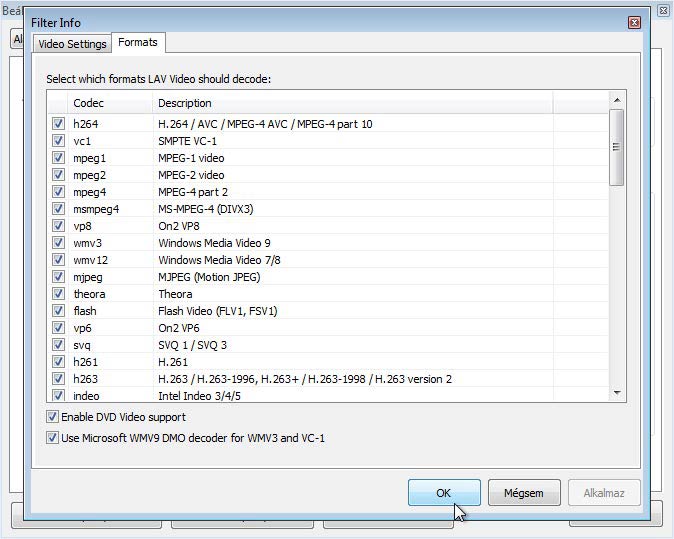Select the 'Windows Media Video 9' description

click(x=214, y=243)
